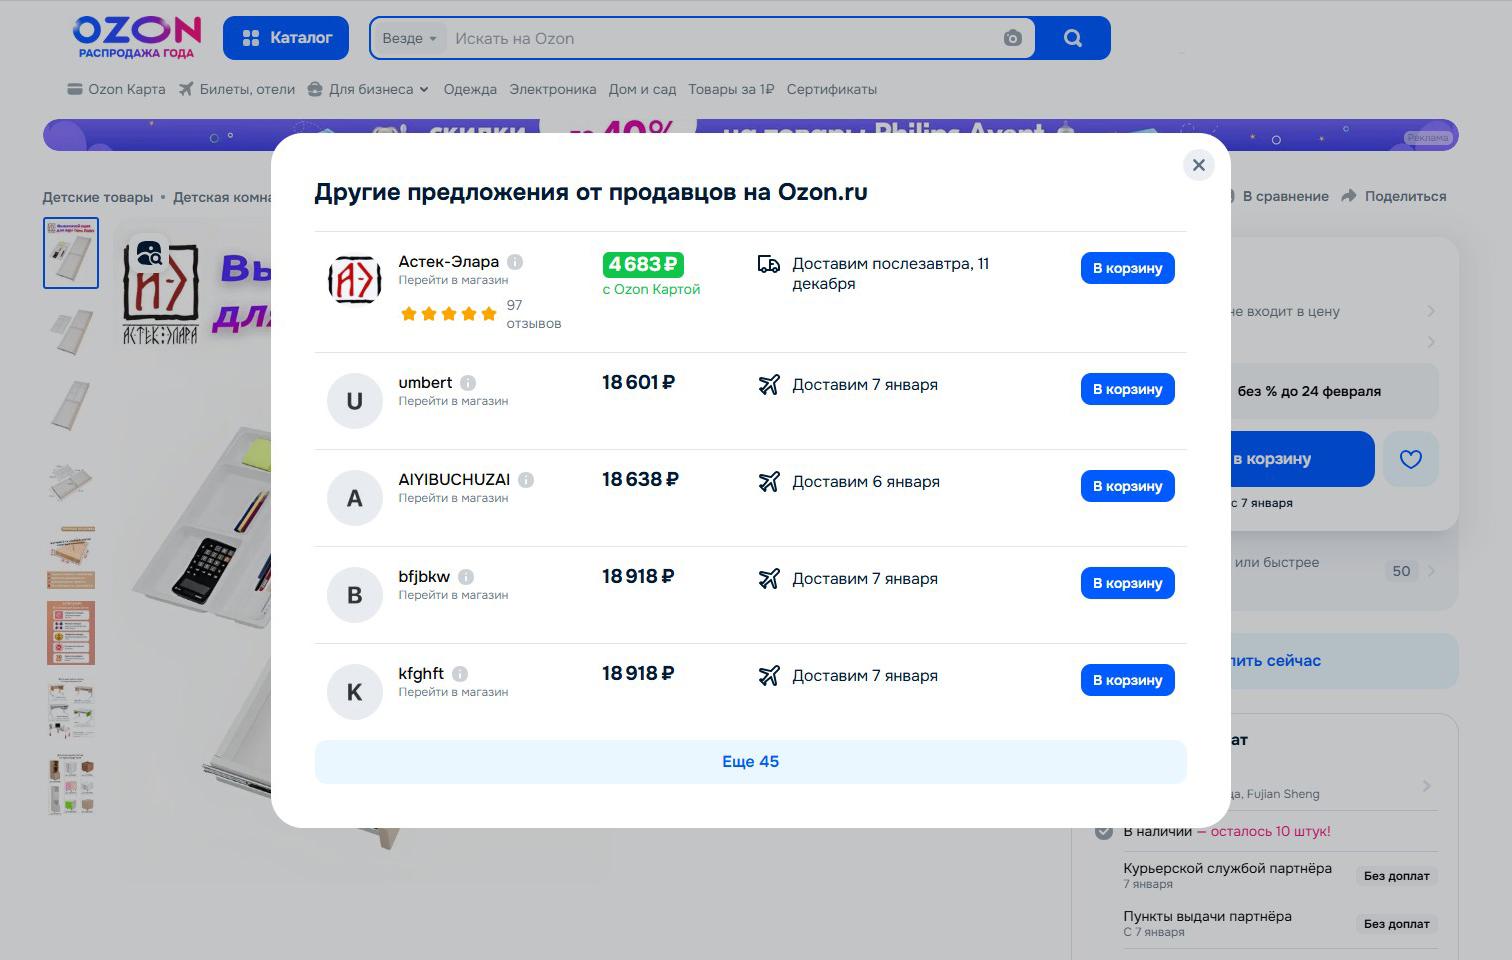Select the first product thumbnail

click(70, 253)
